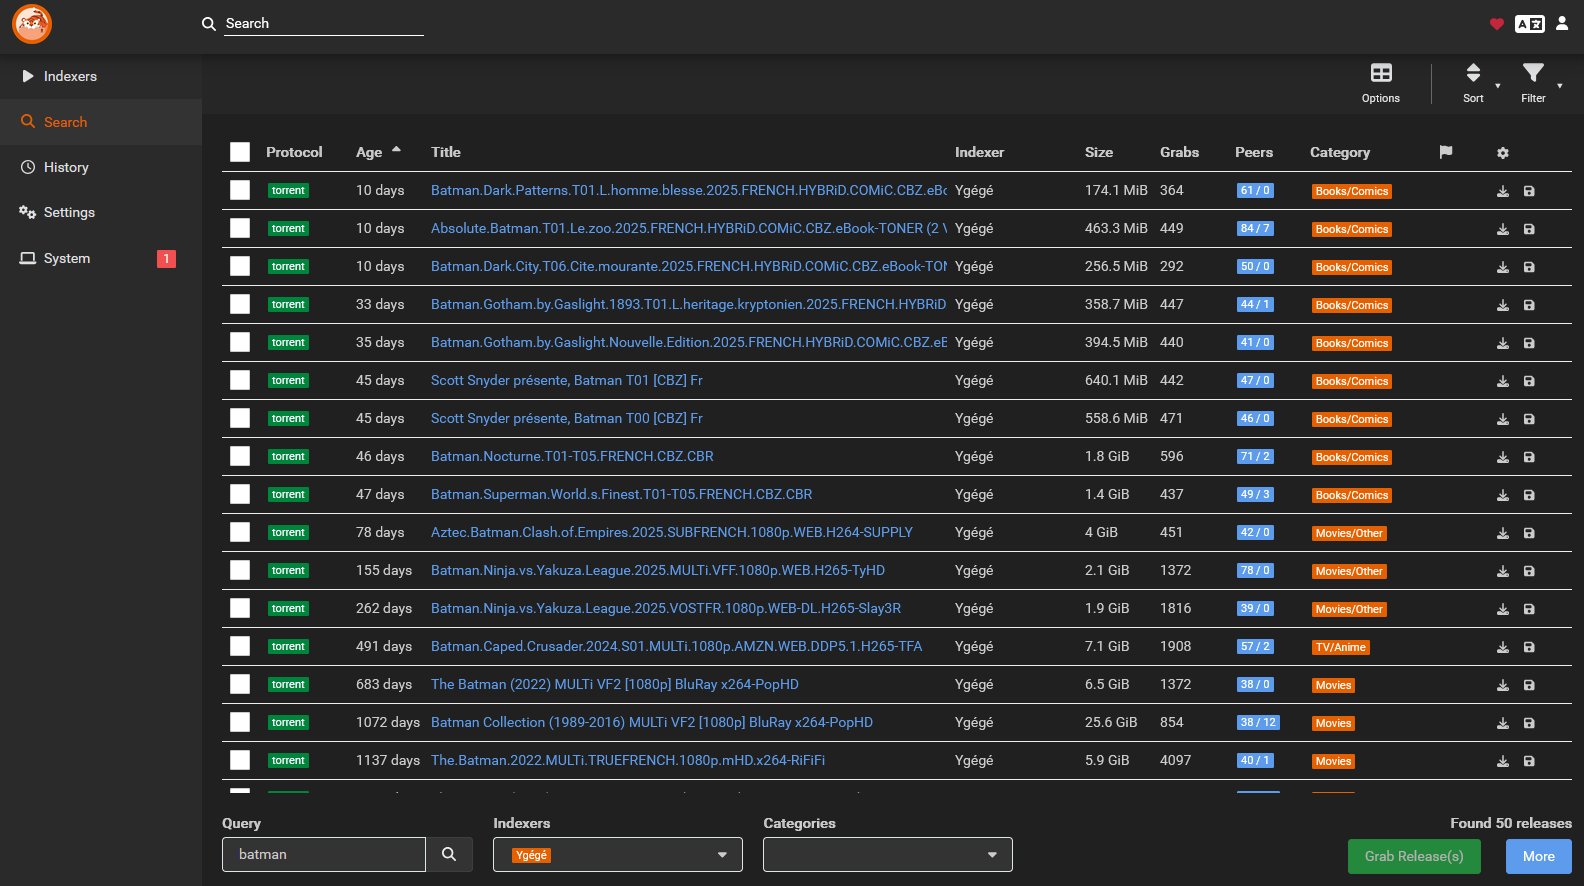Viewport: 1584px width, 886px height.
Task: Click the magnifier button next to query
Action: [x=449, y=855]
